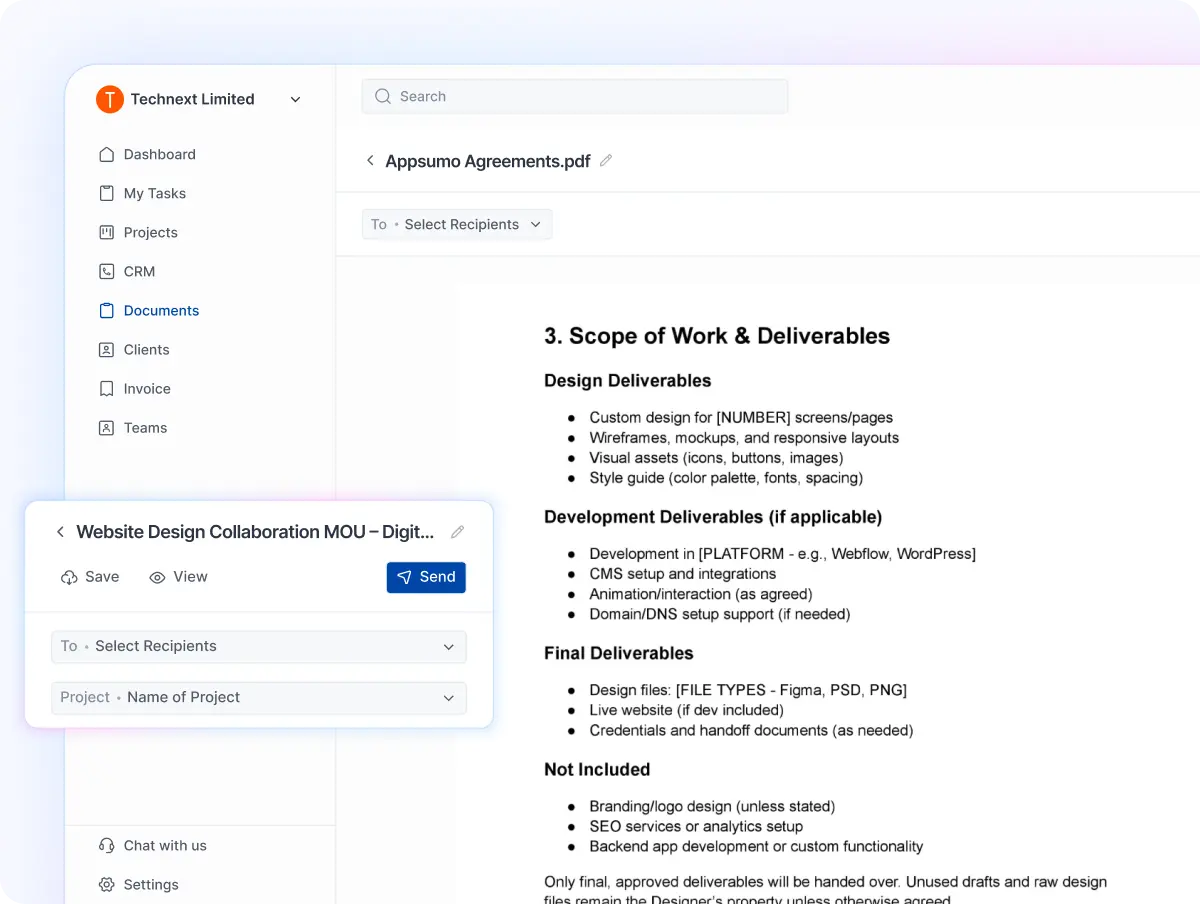
Task: Go back from Appsumo Agreements.pdf
Action: (x=370, y=160)
